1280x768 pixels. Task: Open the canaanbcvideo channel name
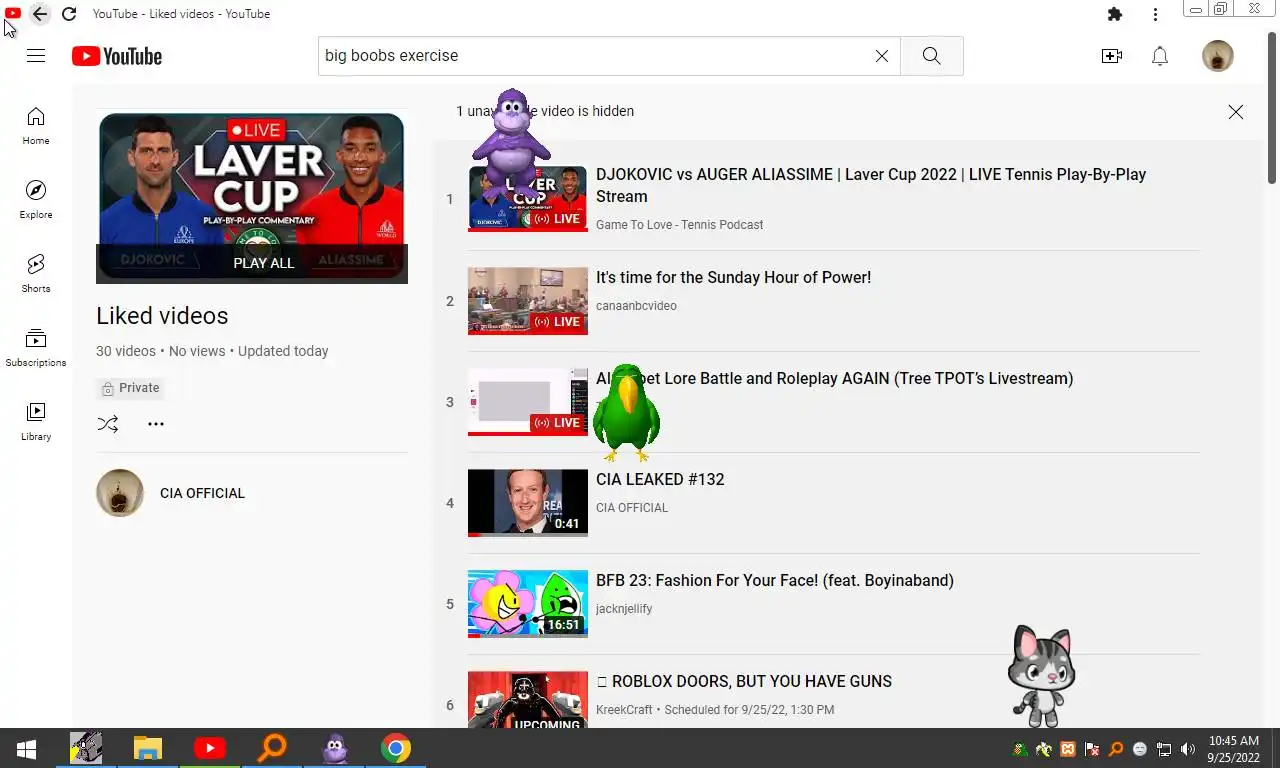(x=636, y=306)
